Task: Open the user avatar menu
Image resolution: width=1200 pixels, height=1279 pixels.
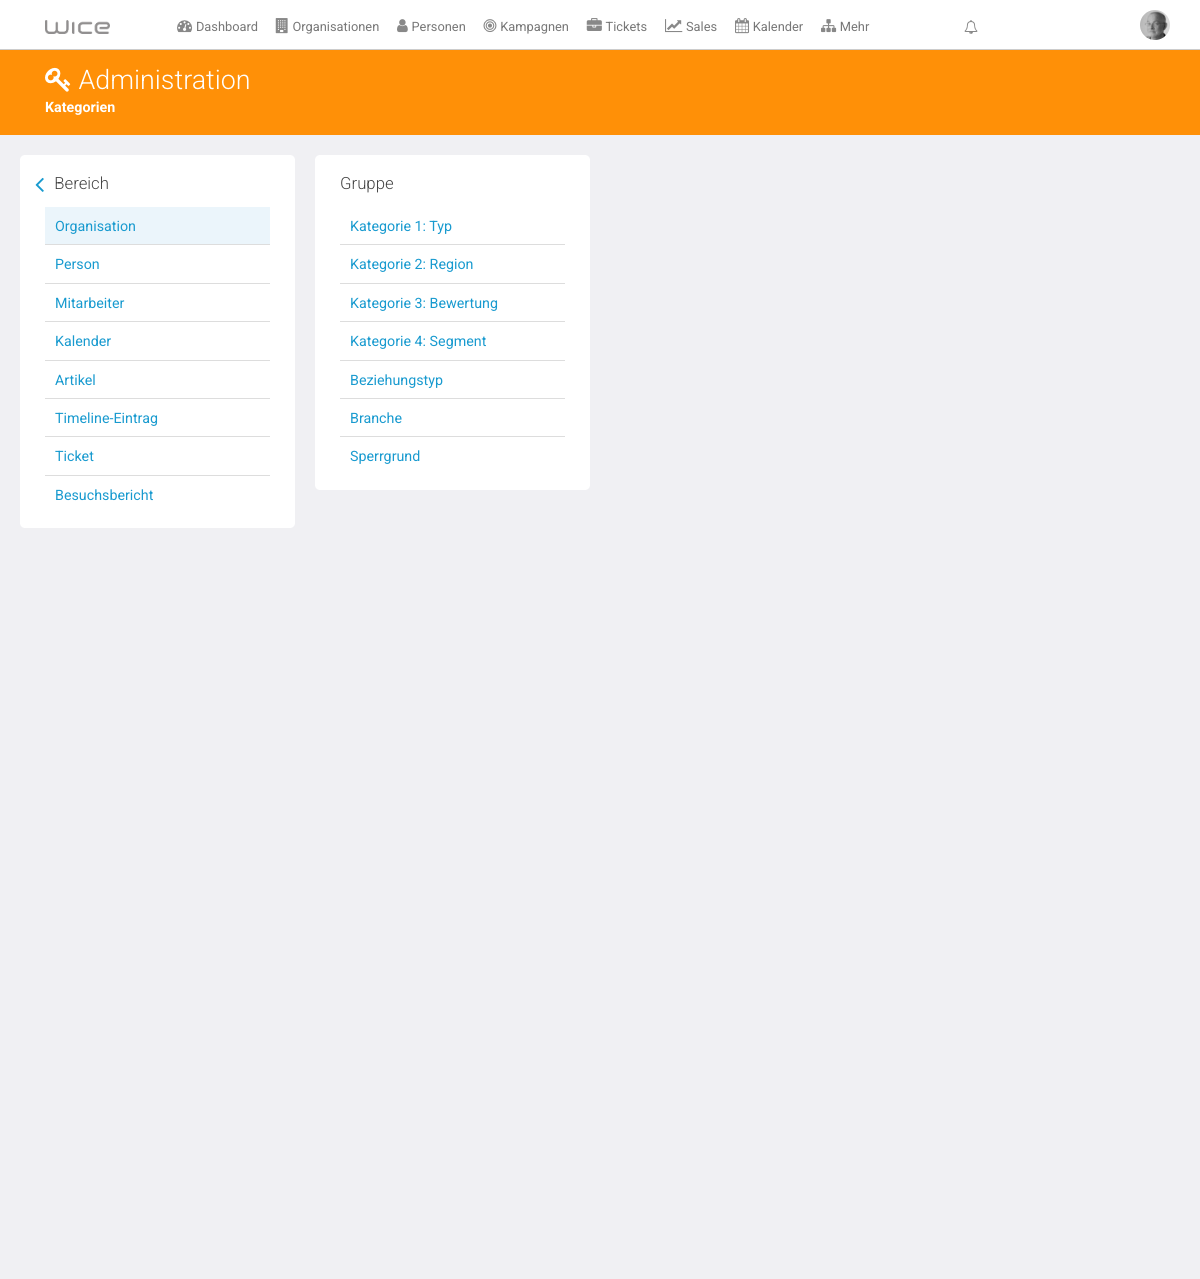Action: (1154, 25)
